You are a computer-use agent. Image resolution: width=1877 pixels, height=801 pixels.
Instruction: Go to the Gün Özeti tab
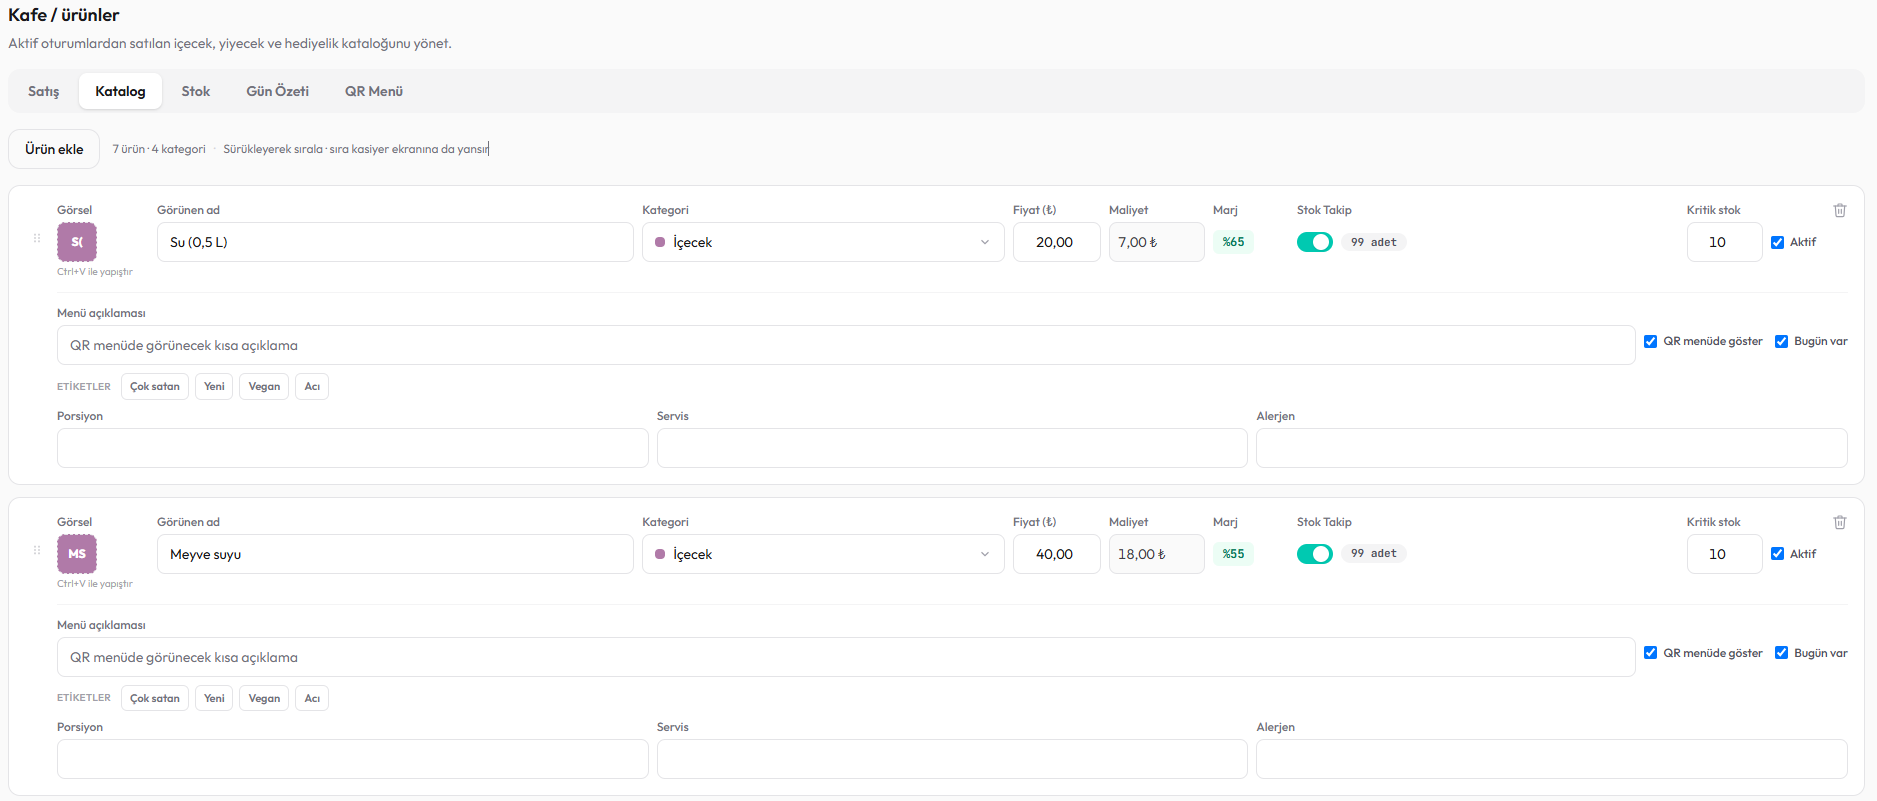[x=278, y=91]
